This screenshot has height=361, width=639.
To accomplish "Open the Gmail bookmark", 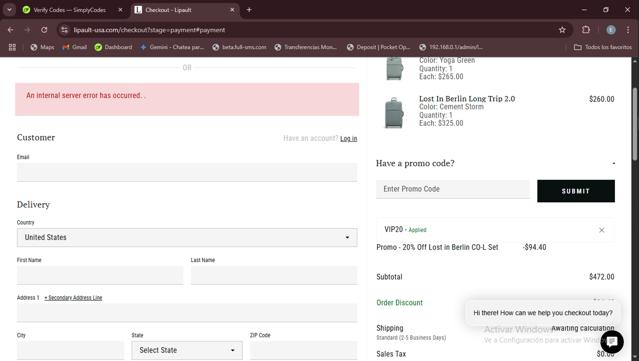I will pos(75,47).
